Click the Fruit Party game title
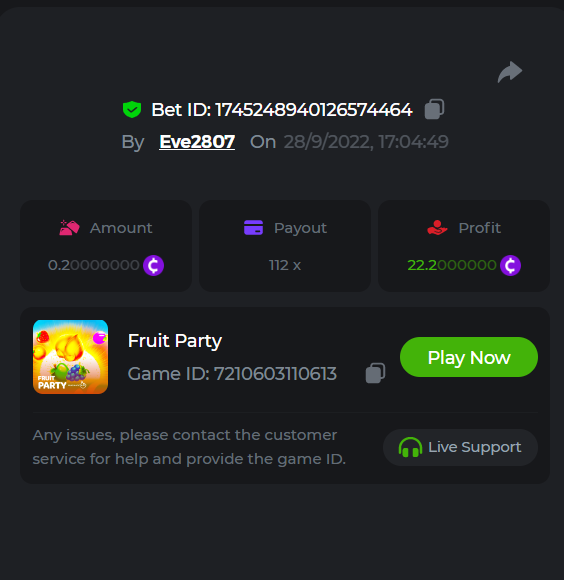This screenshot has height=580, width=564. pyautogui.click(x=175, y=341)
